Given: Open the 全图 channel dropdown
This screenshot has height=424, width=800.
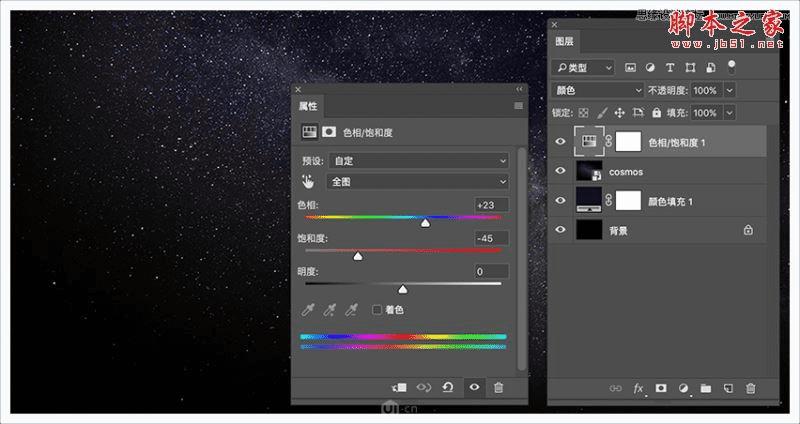Looking at the screenshot, I should (418, 182).
